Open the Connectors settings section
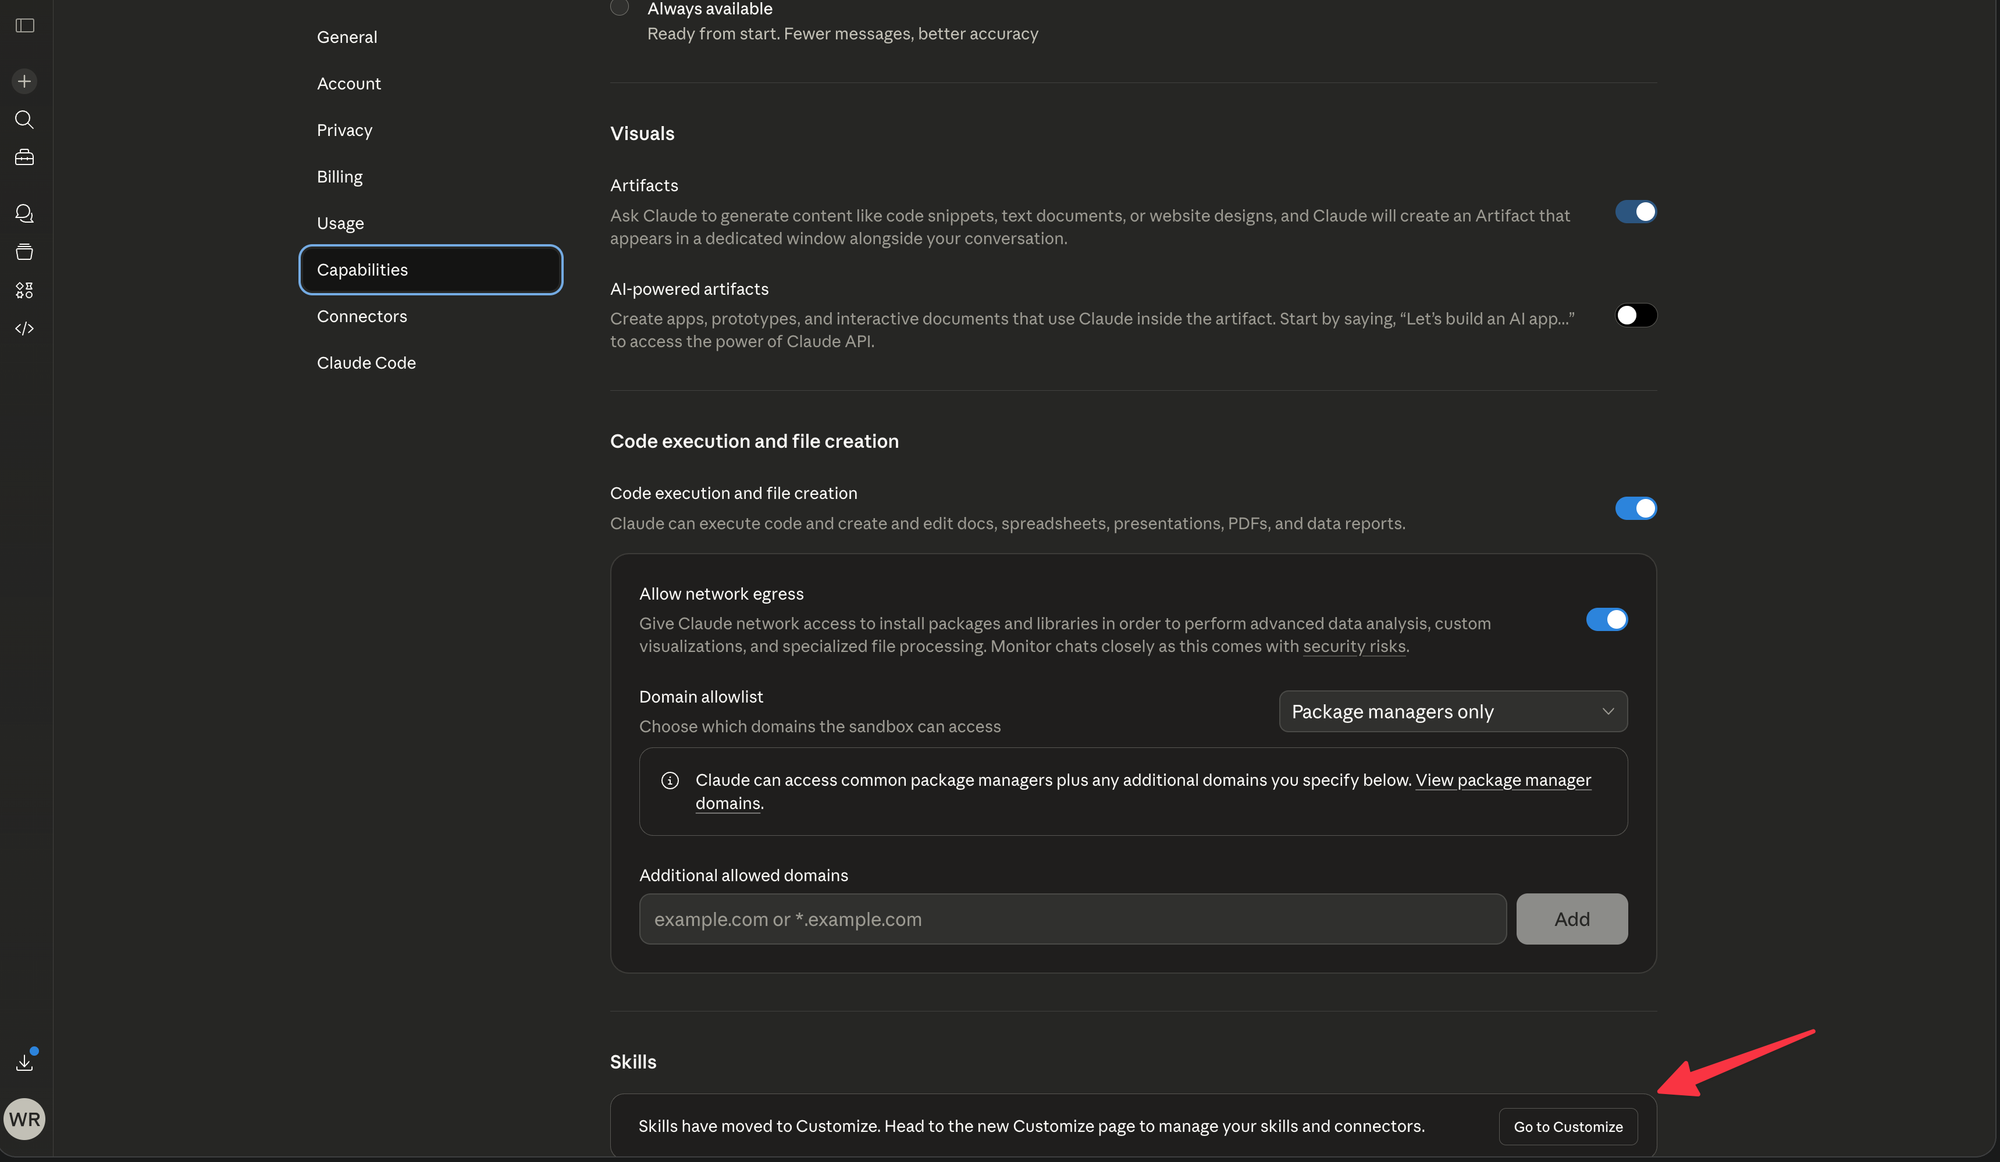This screenshot has width=2000, height=1162. (x=362, y=316)
